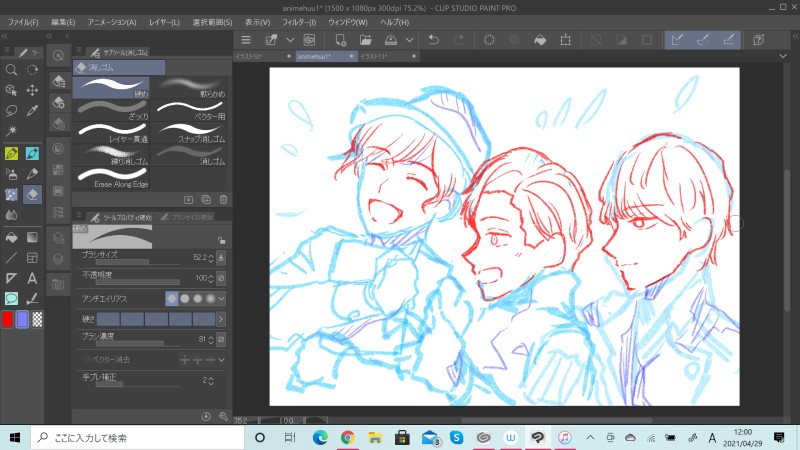Toggle the tool property lock icon
This screenshot has height=450, width=800.
pyautogui.click(x=221, y=240)
